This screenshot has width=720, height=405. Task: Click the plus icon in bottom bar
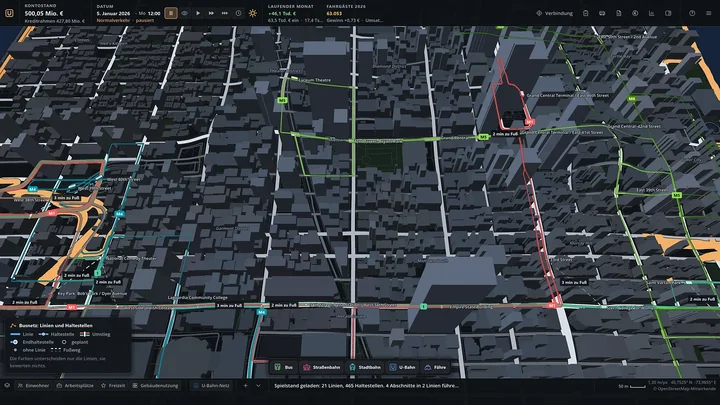pos(245,386)
